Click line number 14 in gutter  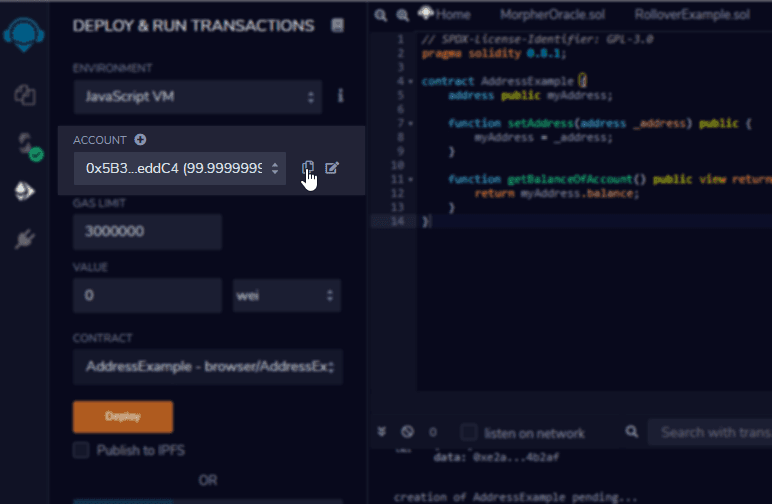coord(397,221)
